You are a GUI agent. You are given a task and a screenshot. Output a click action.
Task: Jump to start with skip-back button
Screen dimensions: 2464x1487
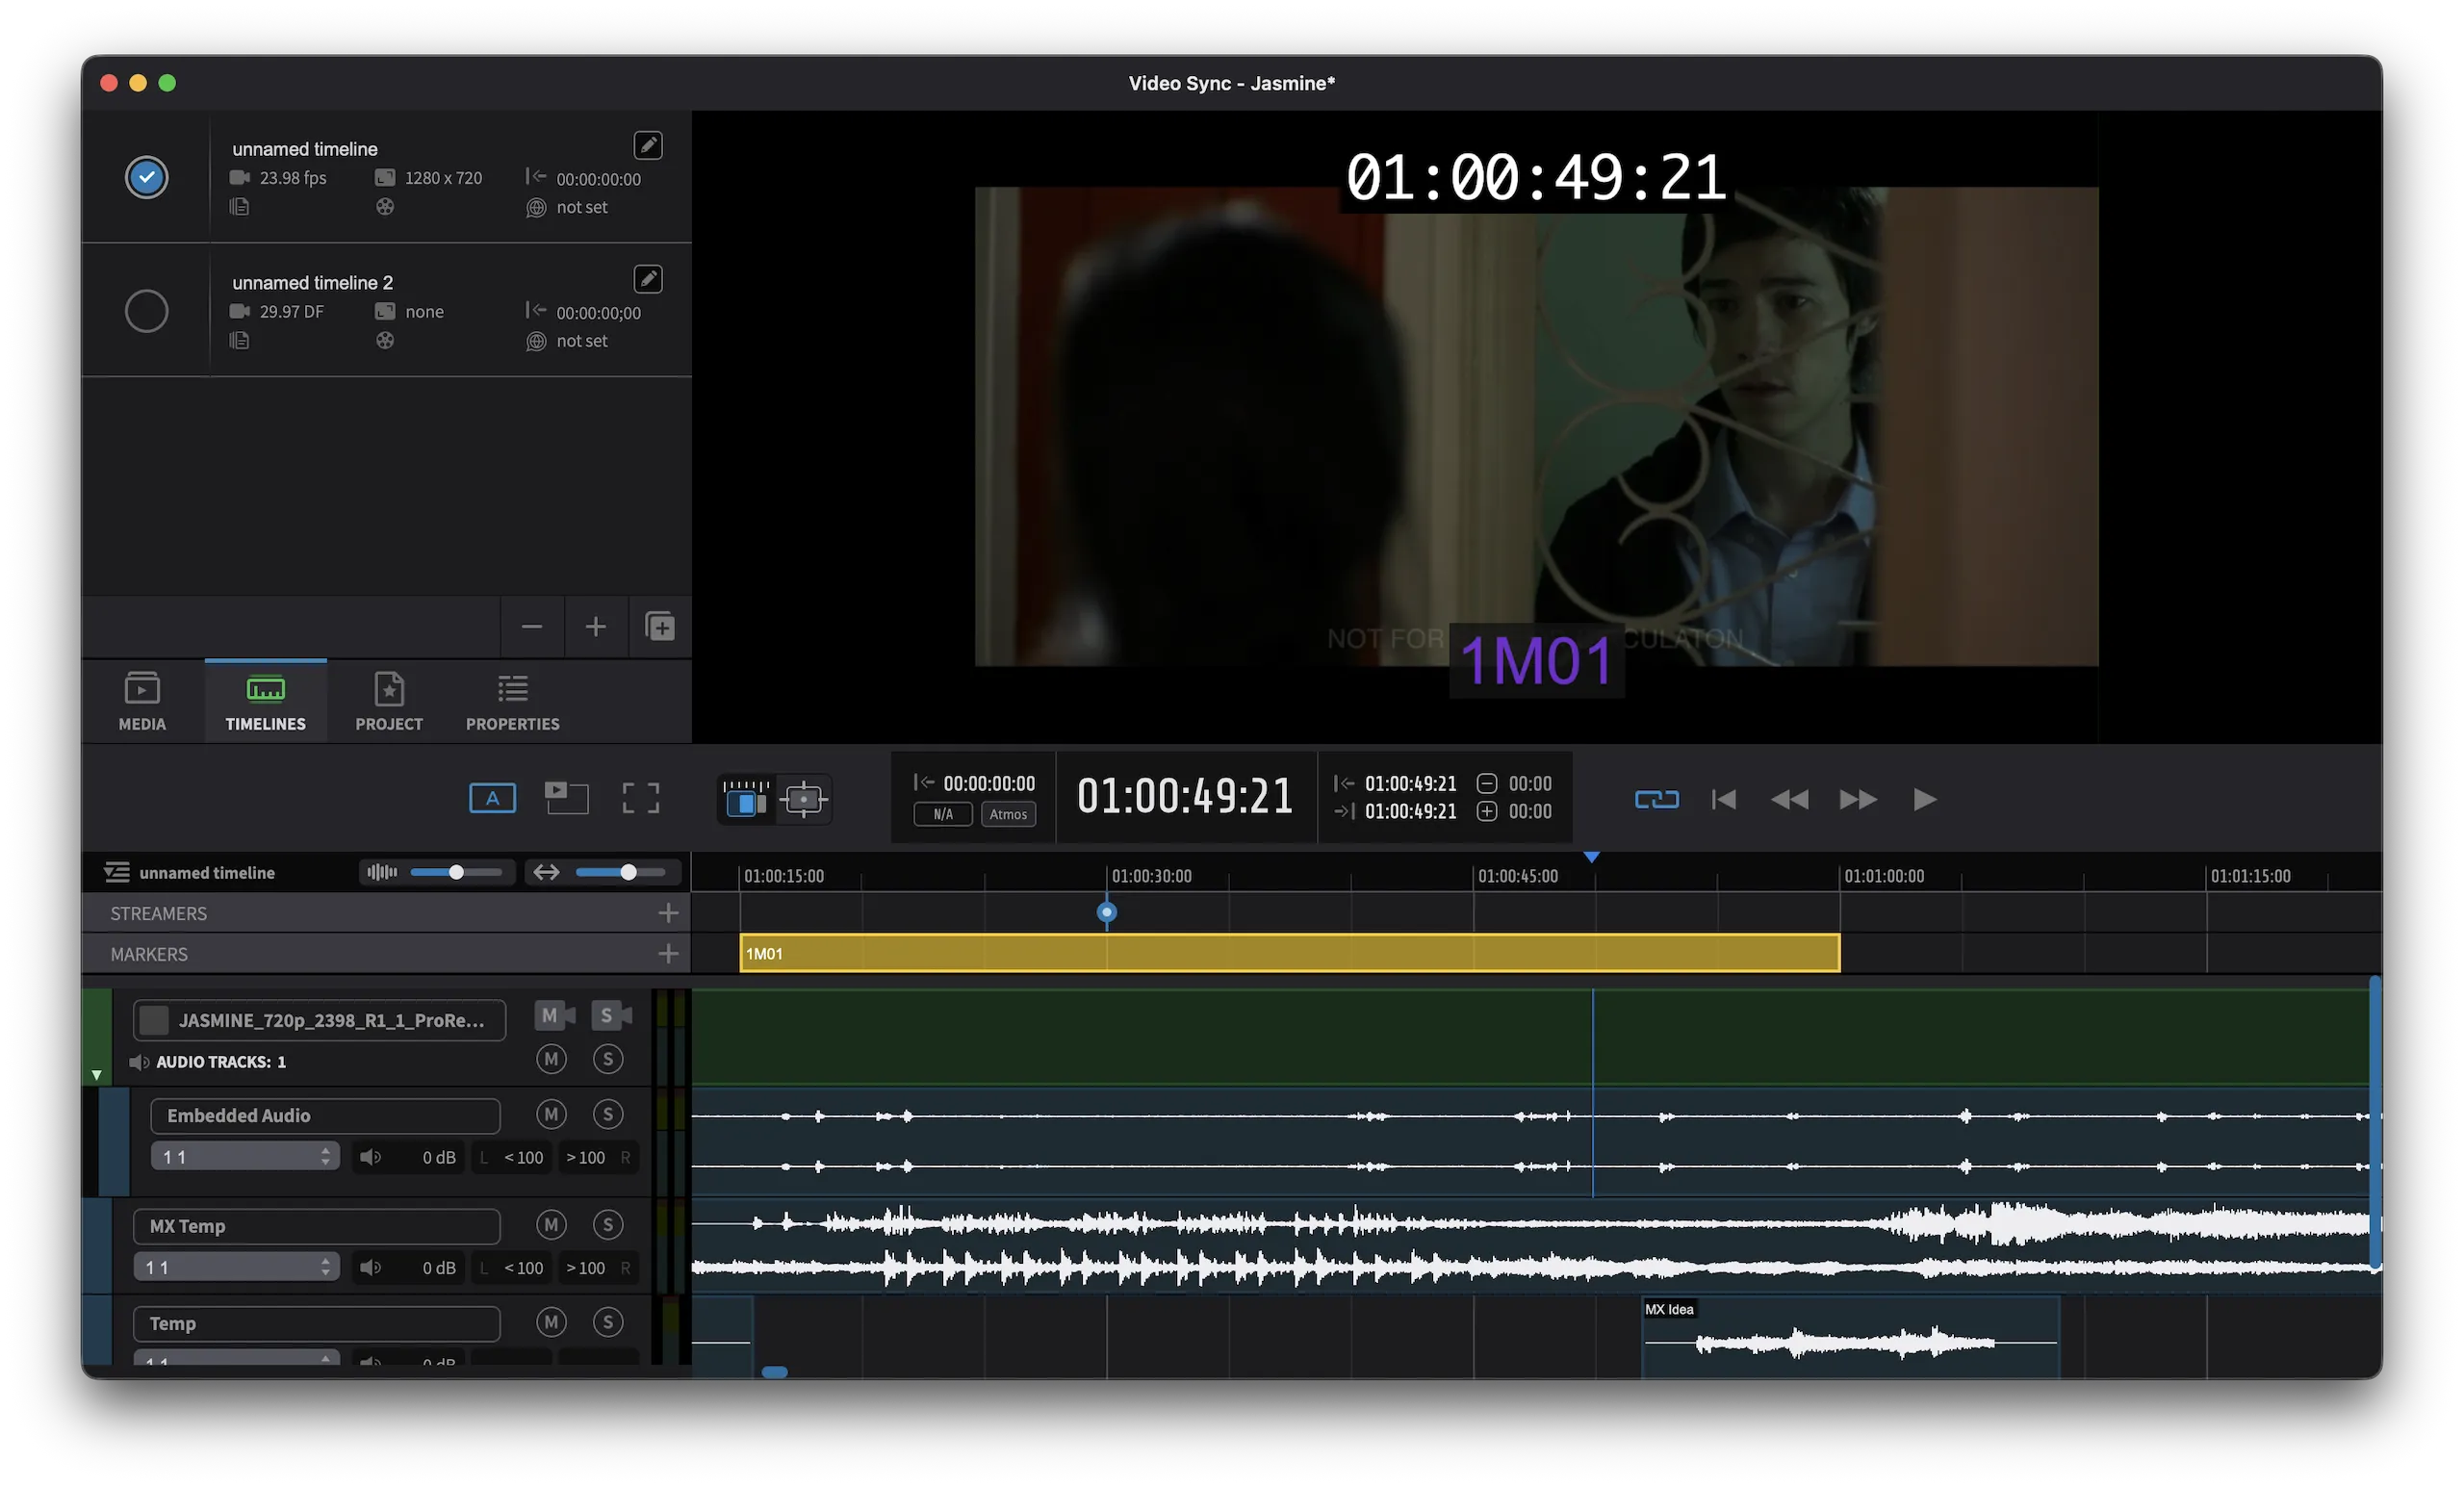1724,800
